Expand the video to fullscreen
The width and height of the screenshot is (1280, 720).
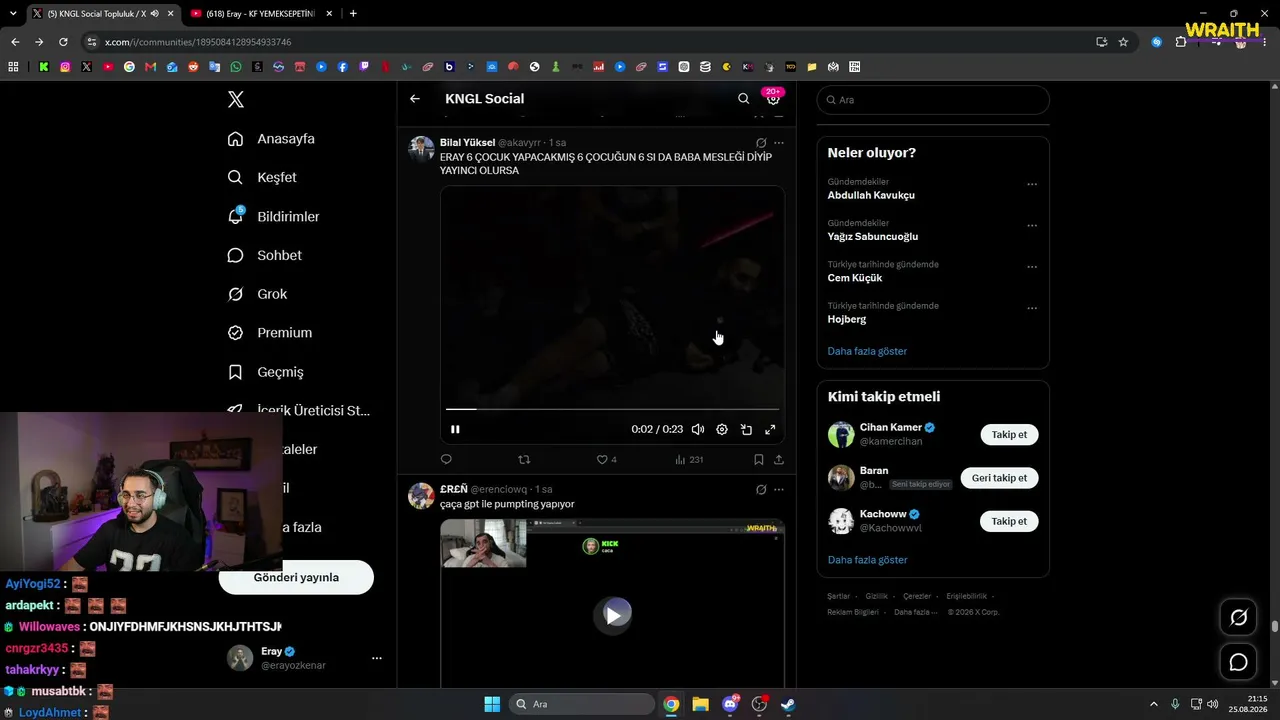click(770, 429)
